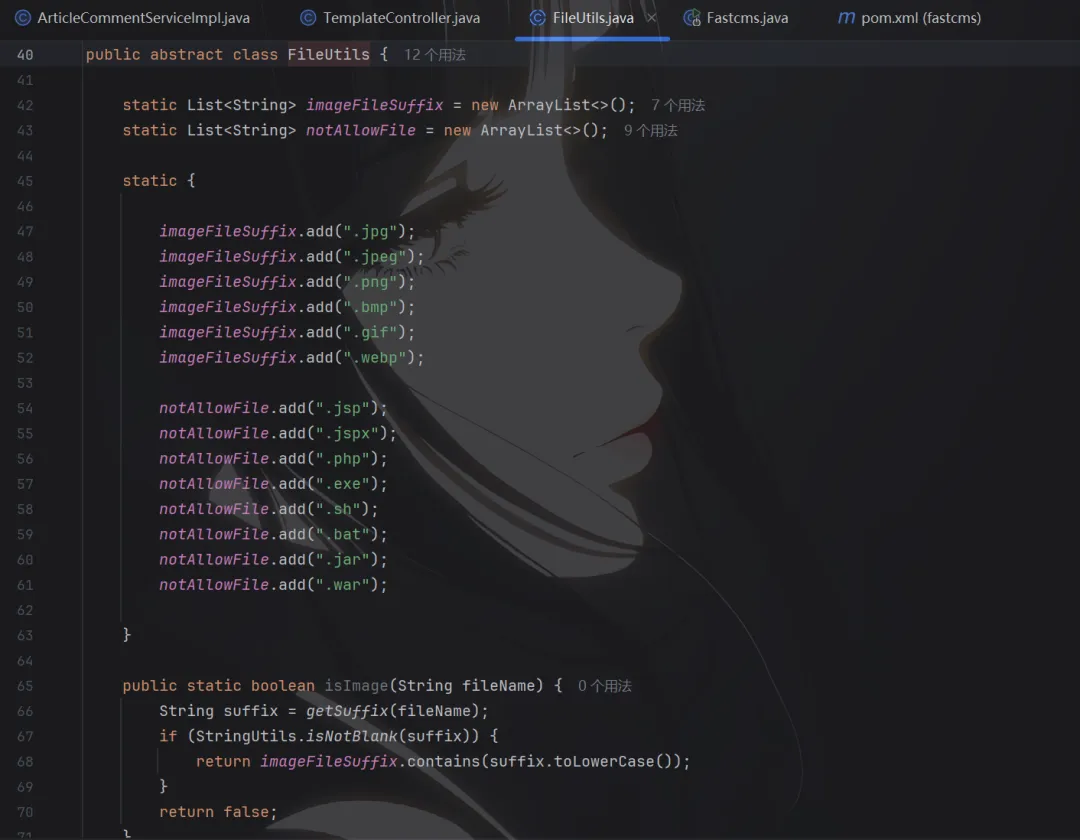The height and width of the screenshot is (840, 1080).
Task: Click ArrayList<>() constructor on line 42
Action: coord(567,105)
